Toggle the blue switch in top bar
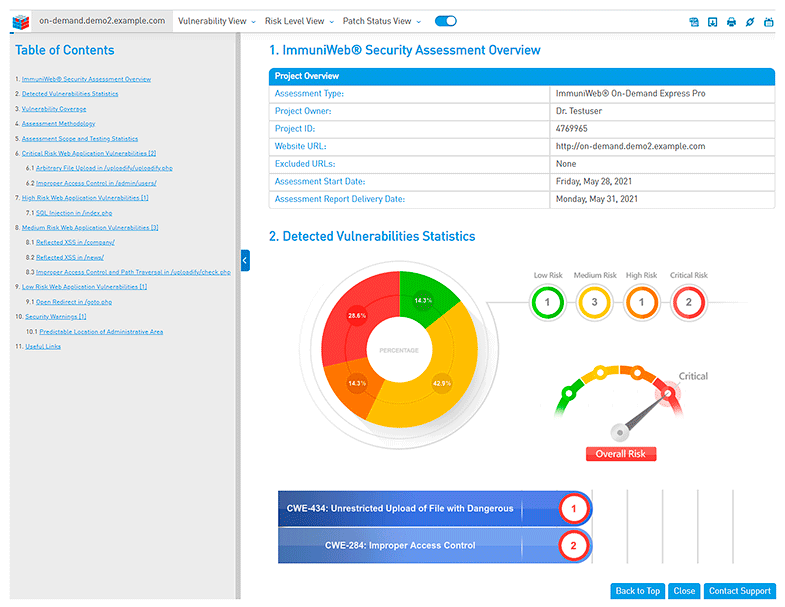This screenshot has width=785, height=607. [x=446, y=21]
